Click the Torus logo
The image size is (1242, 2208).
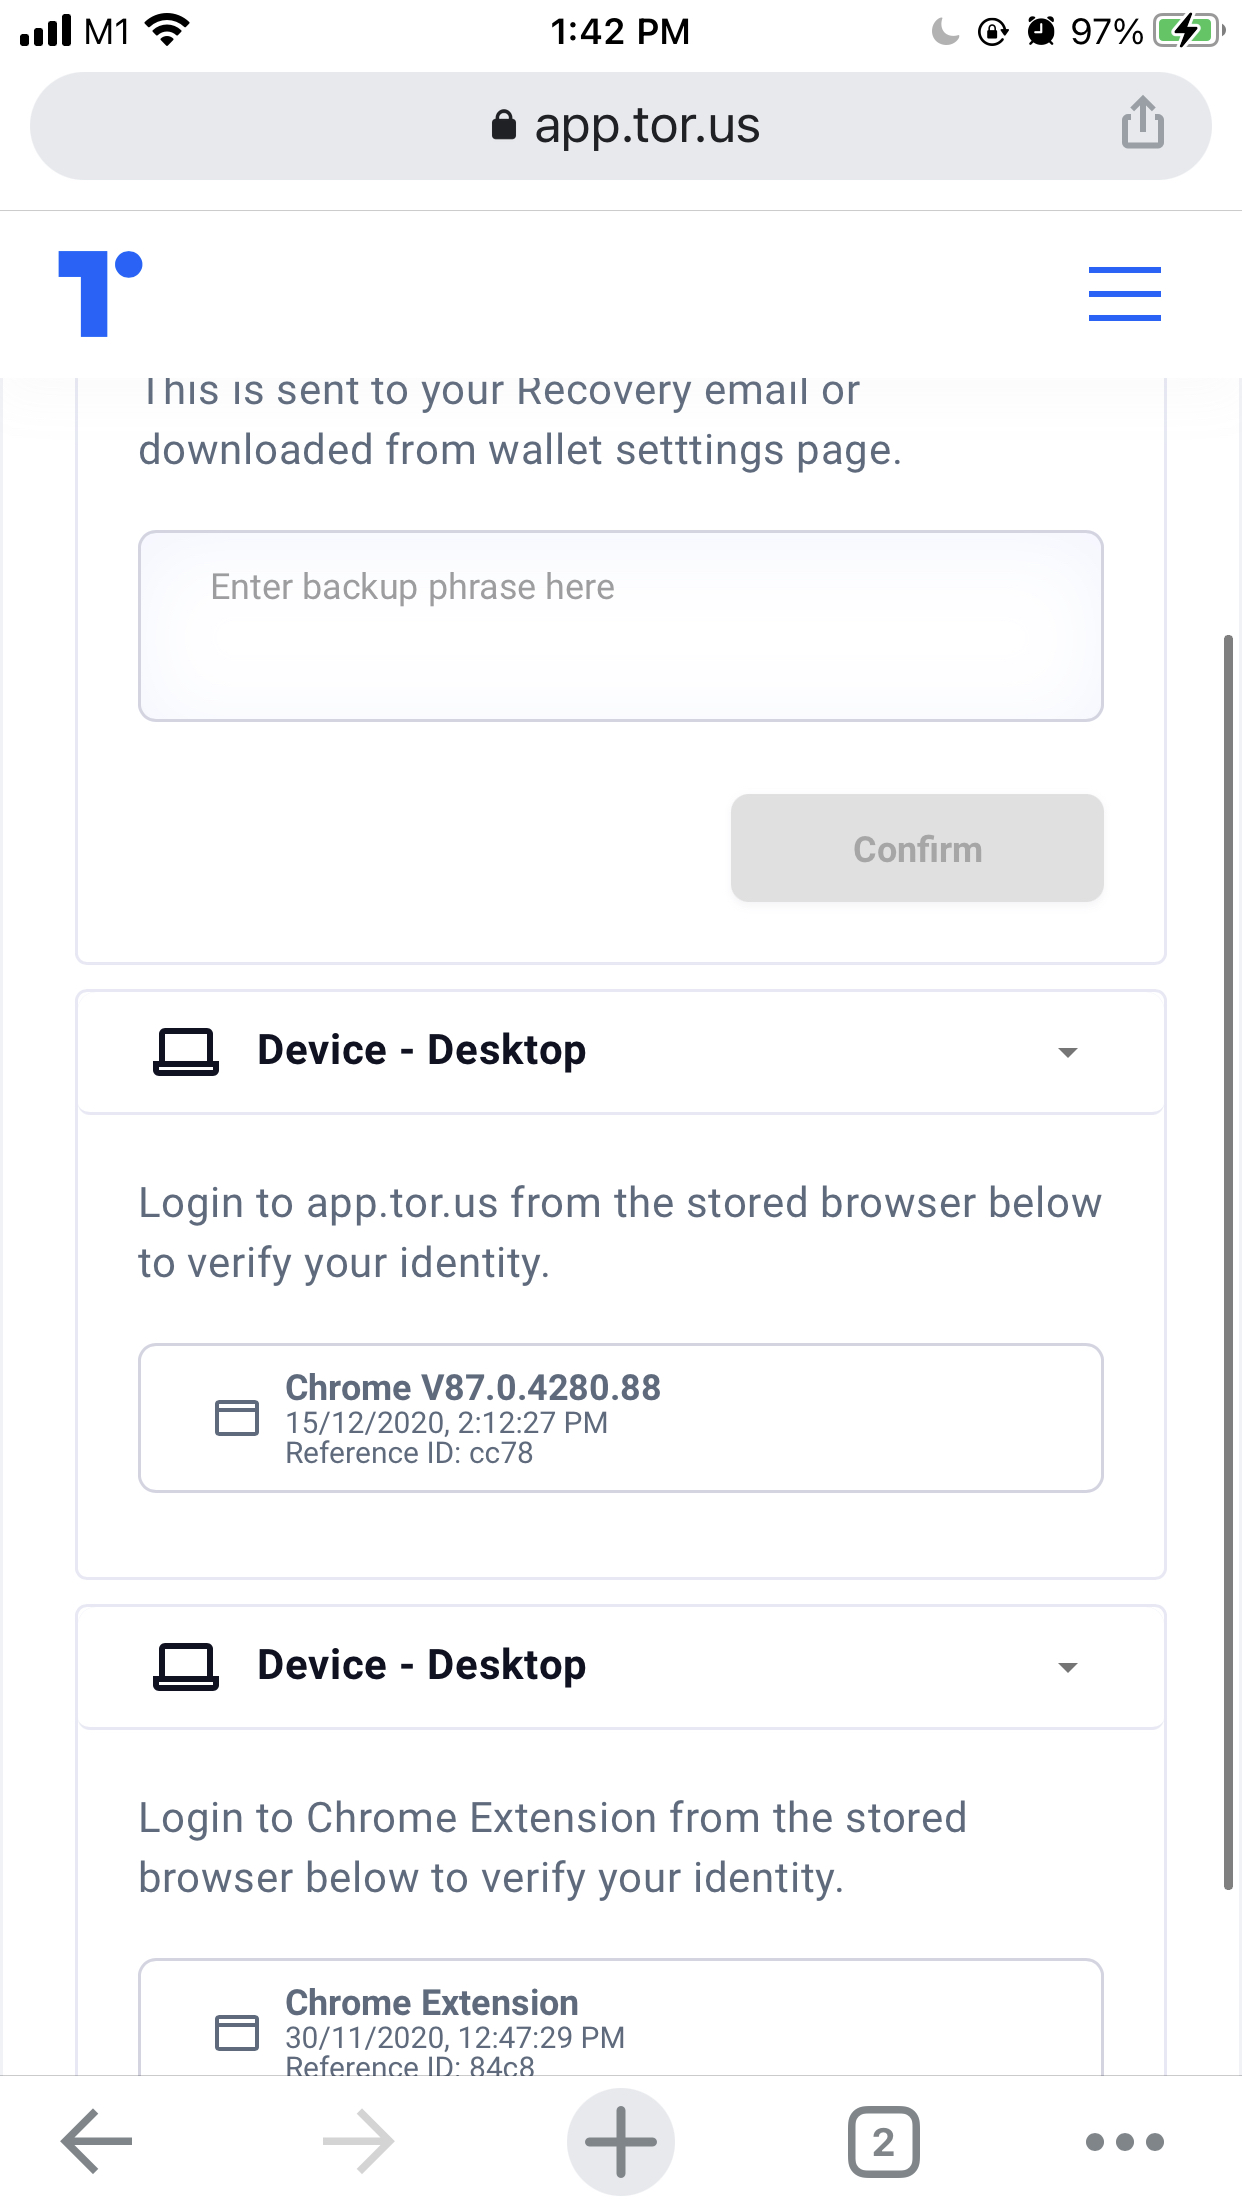(98, 293)
